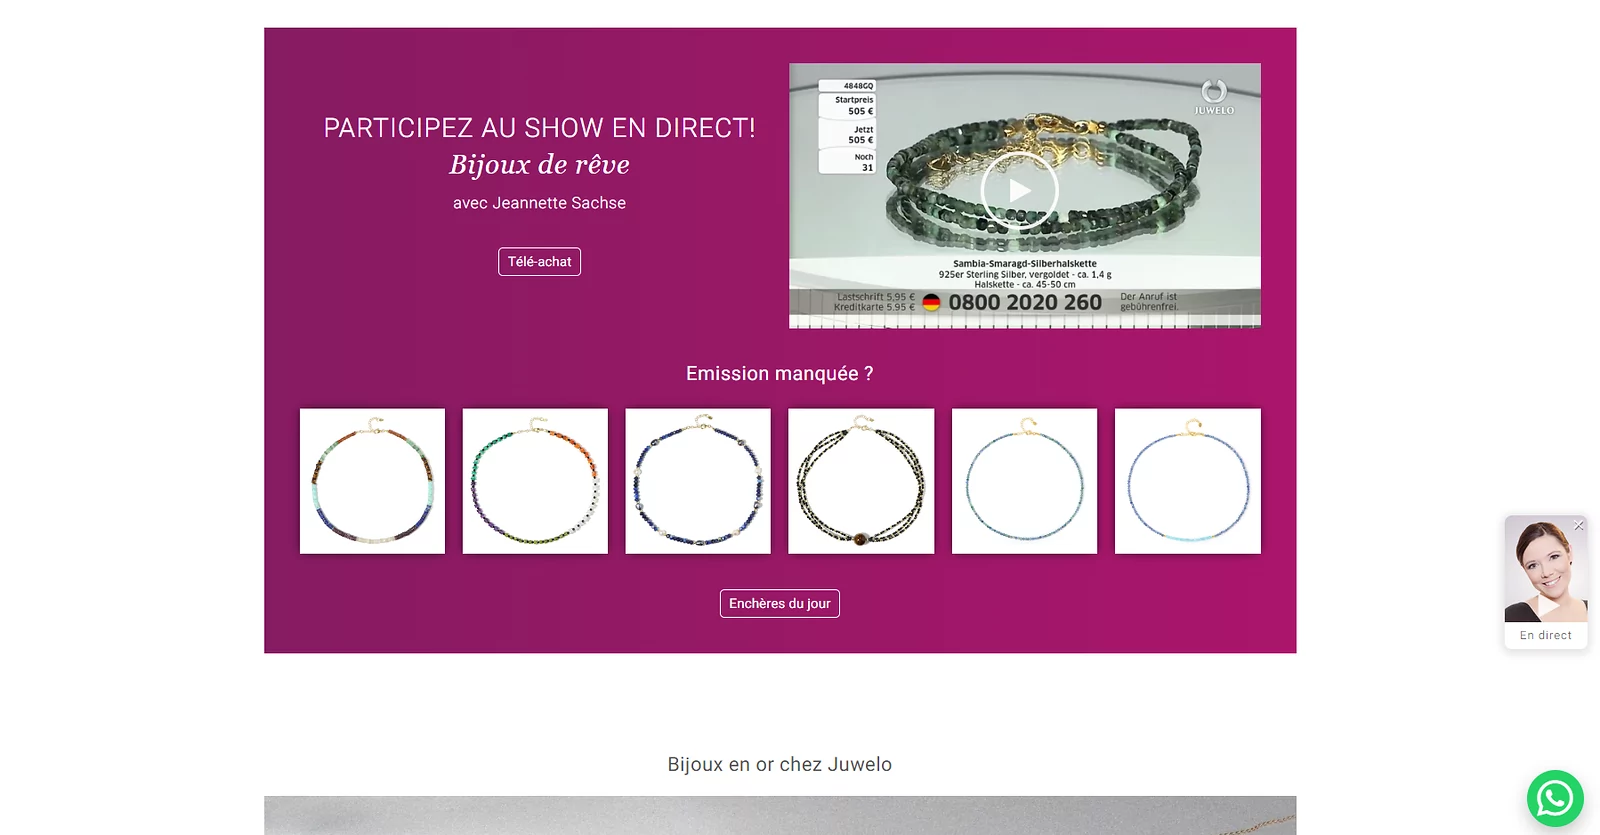Open the blue necklace with pearls thumbnail

tap(698, 481)
